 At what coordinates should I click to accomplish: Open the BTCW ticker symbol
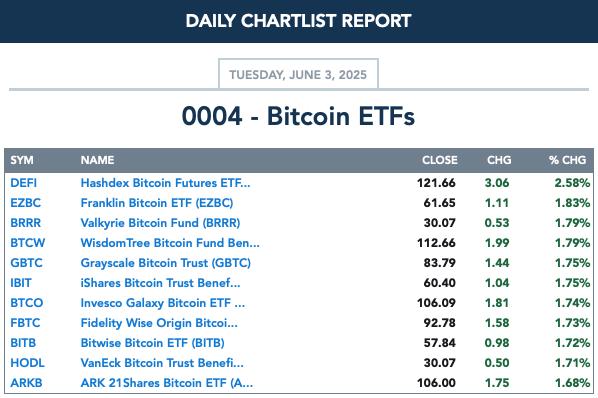[27, 243]
